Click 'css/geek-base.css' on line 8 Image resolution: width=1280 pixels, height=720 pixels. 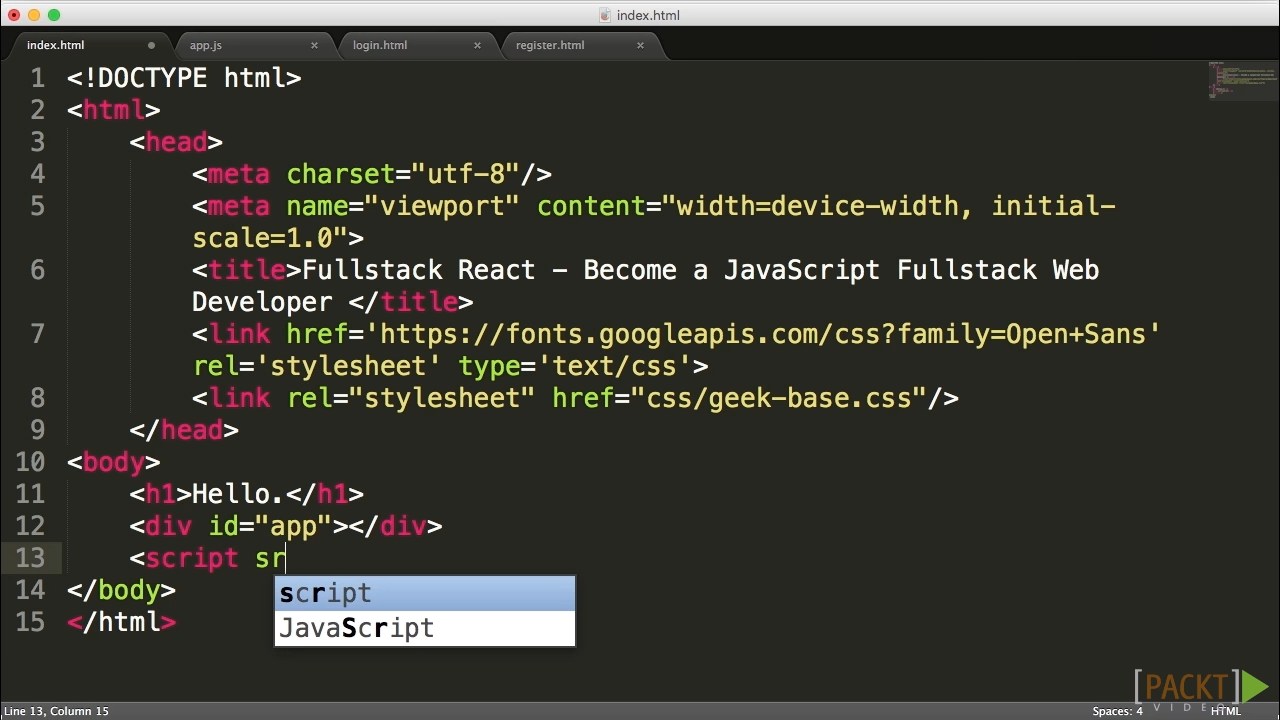(779, 398)
